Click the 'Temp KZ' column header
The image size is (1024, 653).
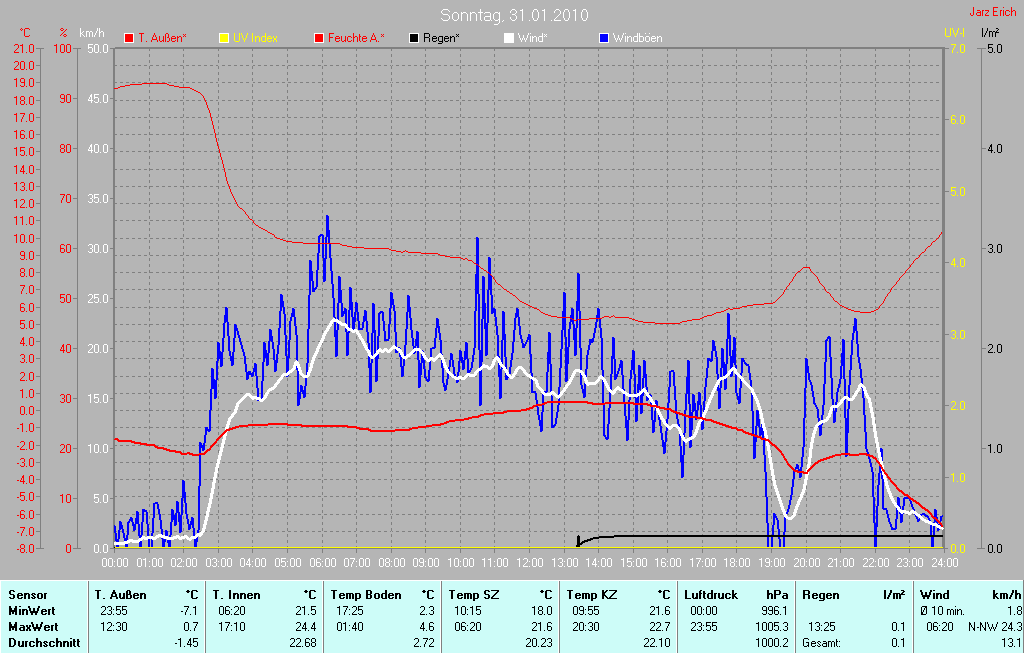point(592,595)
